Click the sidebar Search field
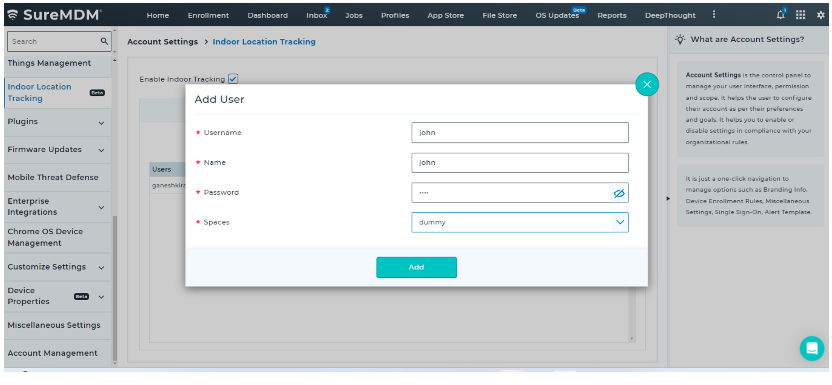This screenshot has height=385, width=832. pyautogui.click(x=58, y=41)
